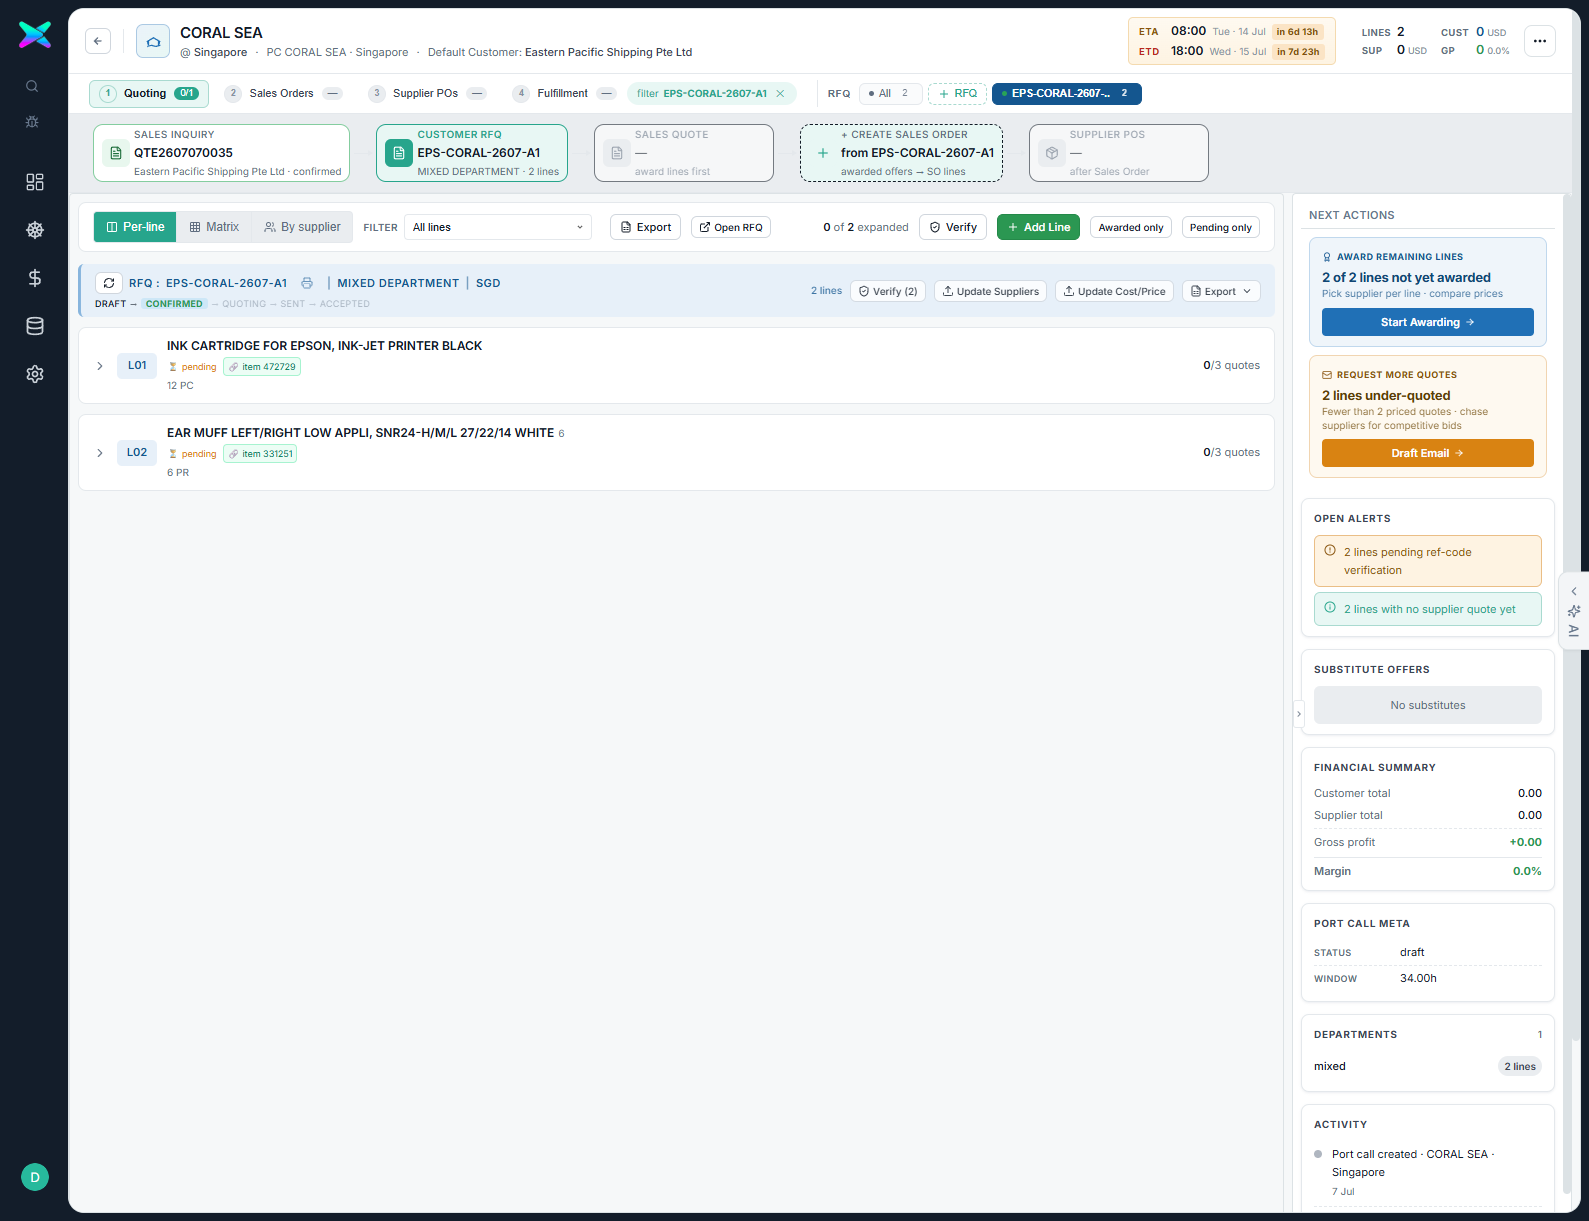The width and height of the screenshot is (1589, 1221).
Task: Open the database icon in sidebar
Action: (35, 326)
